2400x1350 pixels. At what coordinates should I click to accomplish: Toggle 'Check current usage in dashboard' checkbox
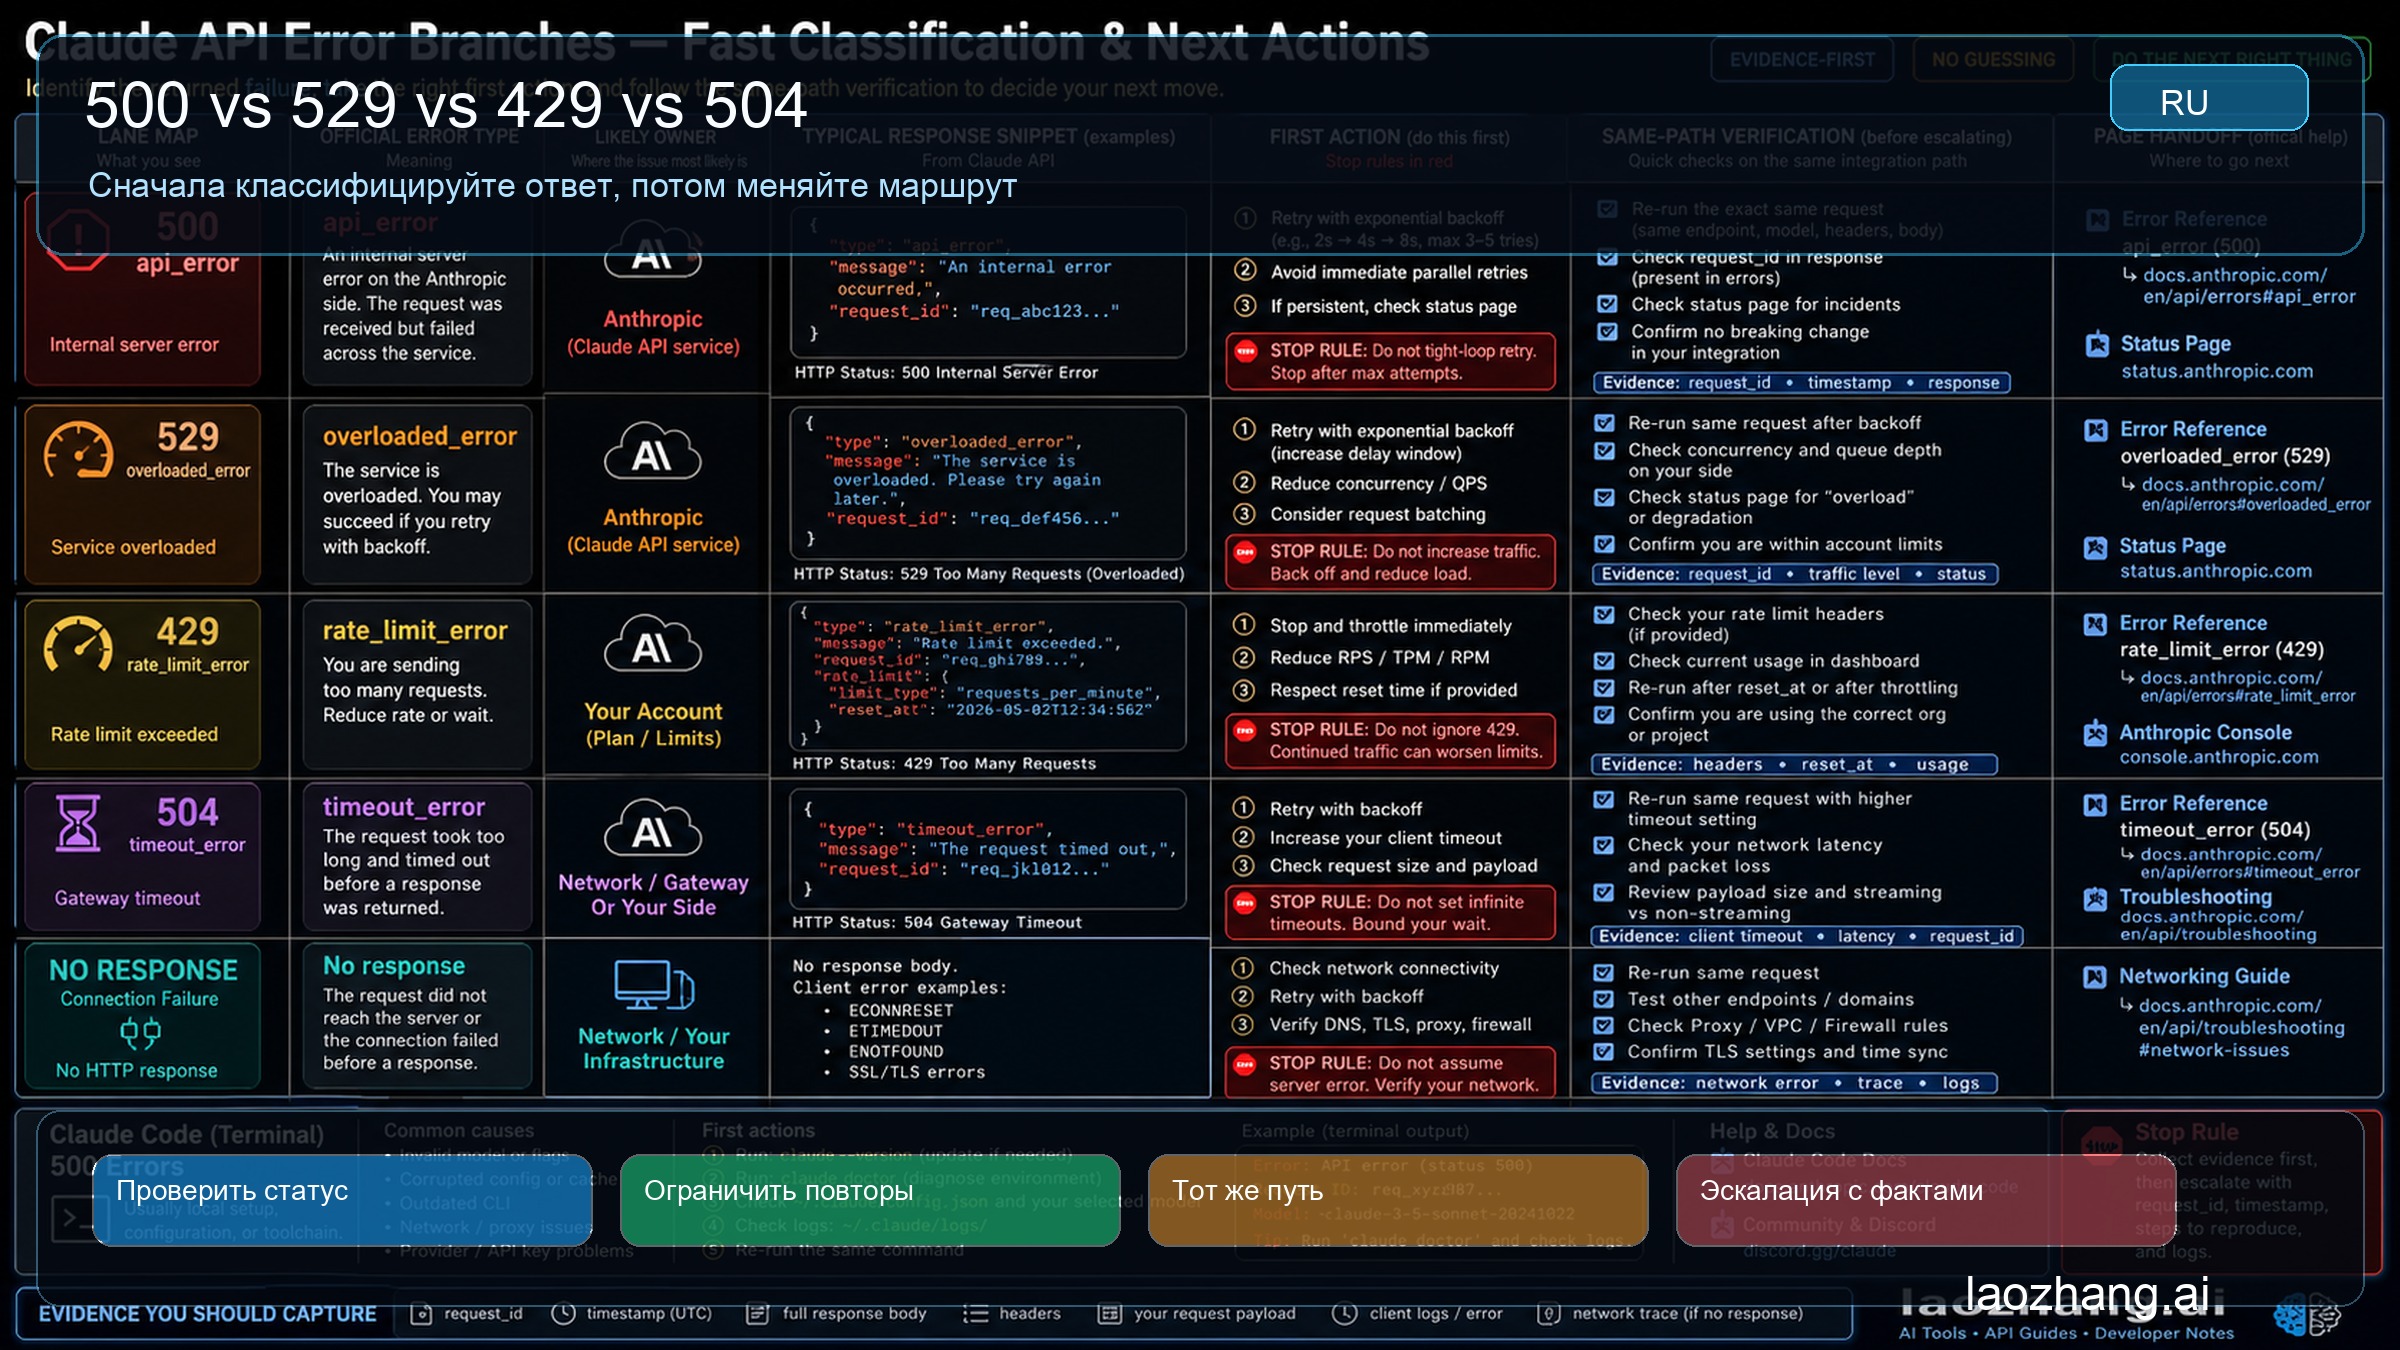pyautogui.click(x=1605, y=661)
